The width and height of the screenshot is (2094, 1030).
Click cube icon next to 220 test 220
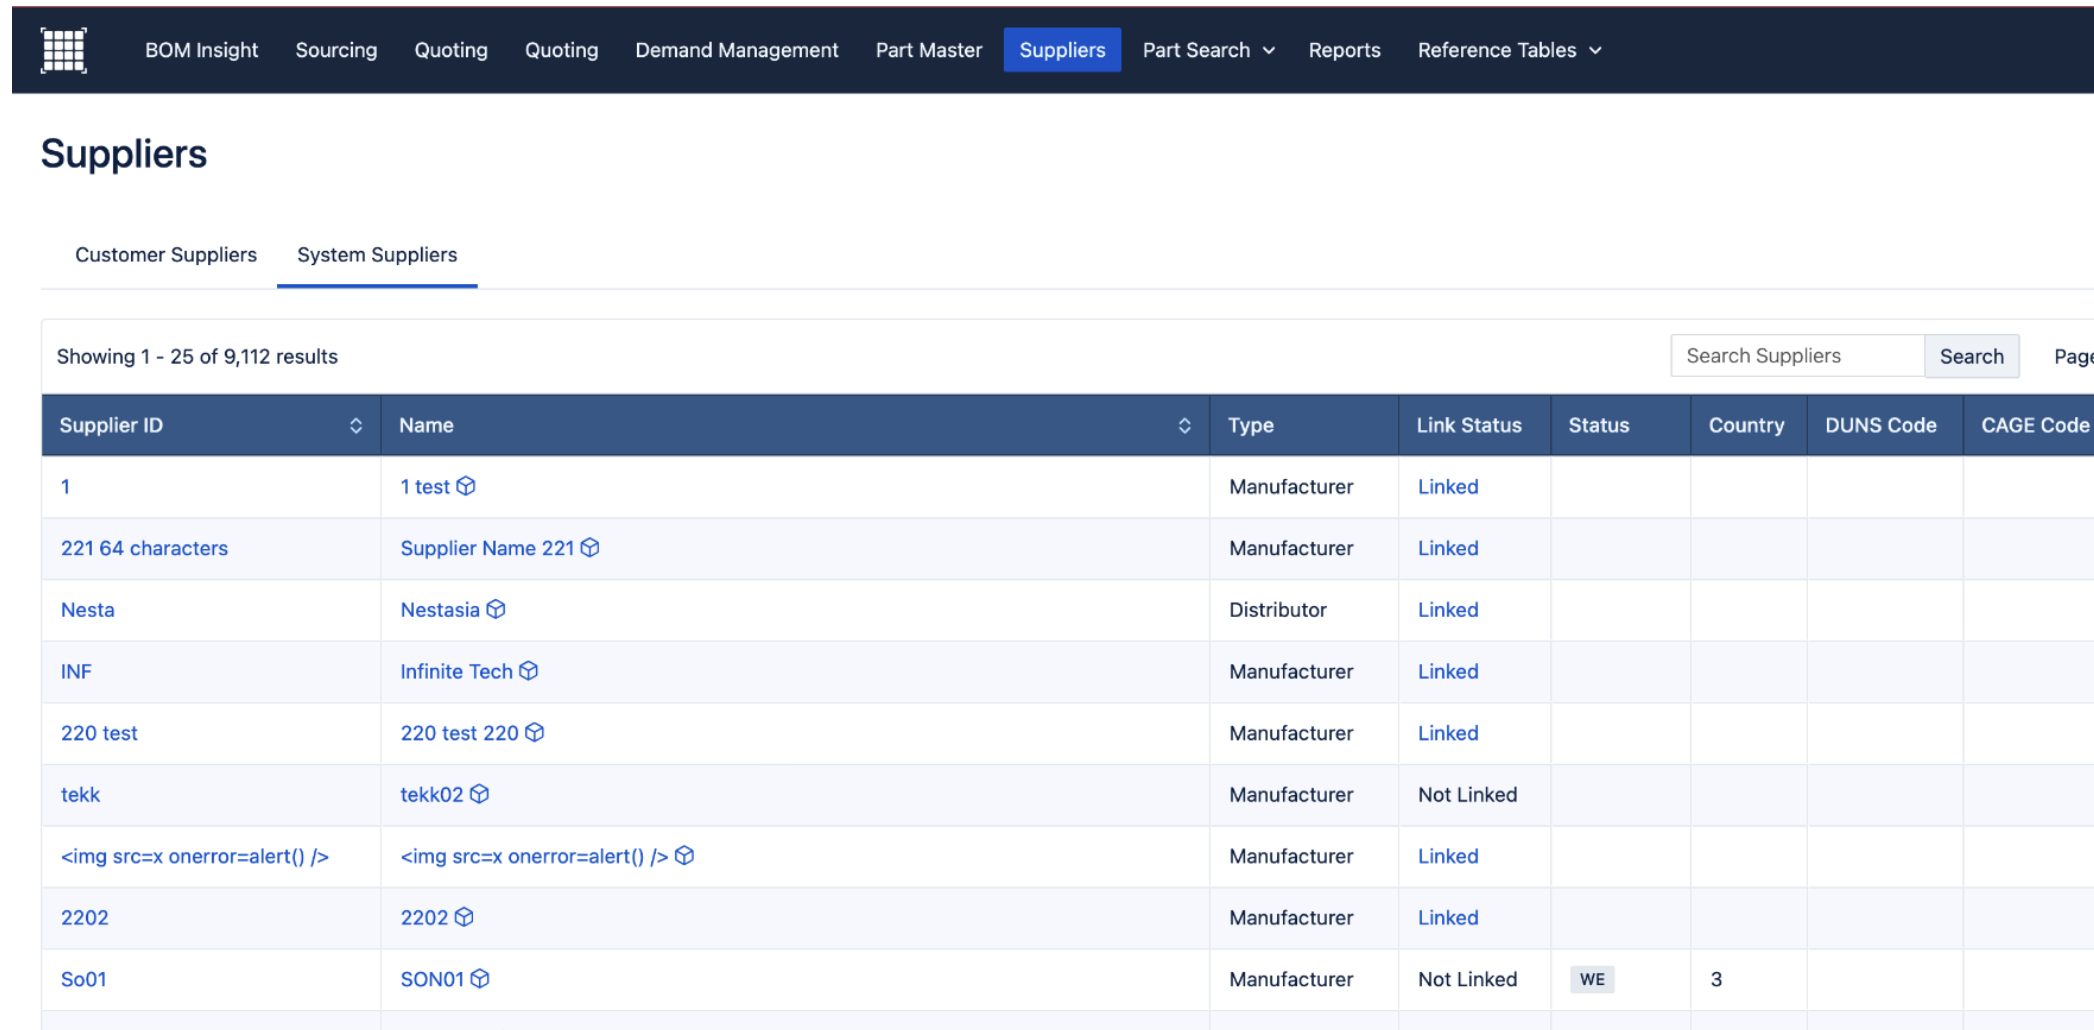coord(535,733)
